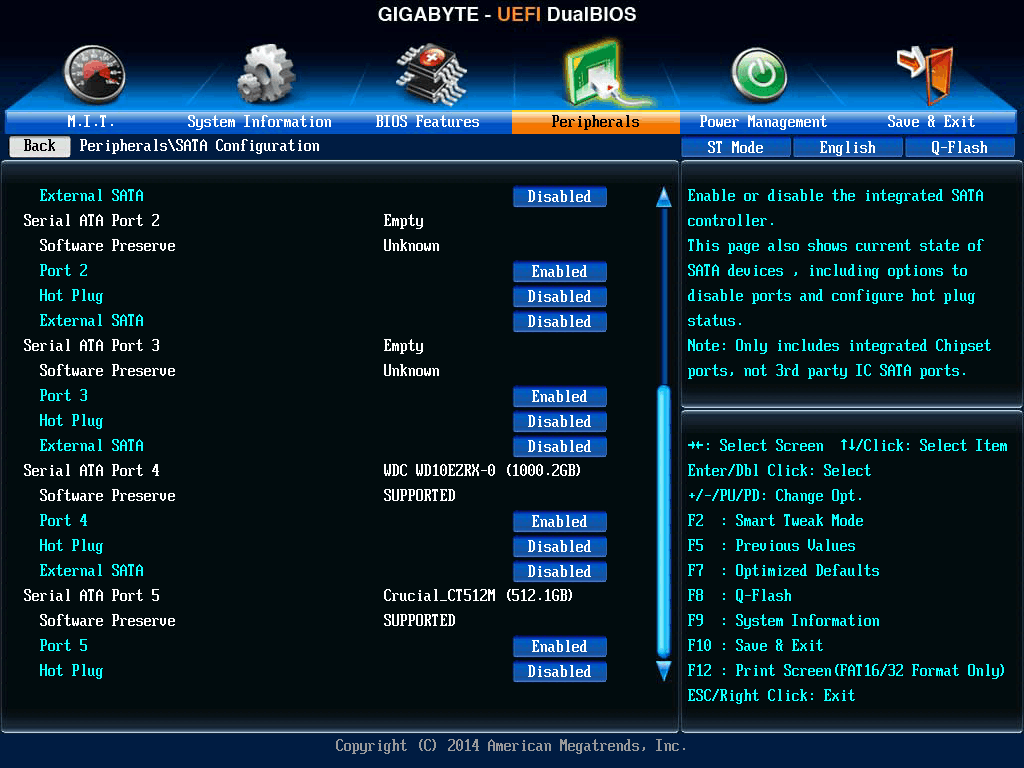Select Hot Plug label under Port 3

71,421
